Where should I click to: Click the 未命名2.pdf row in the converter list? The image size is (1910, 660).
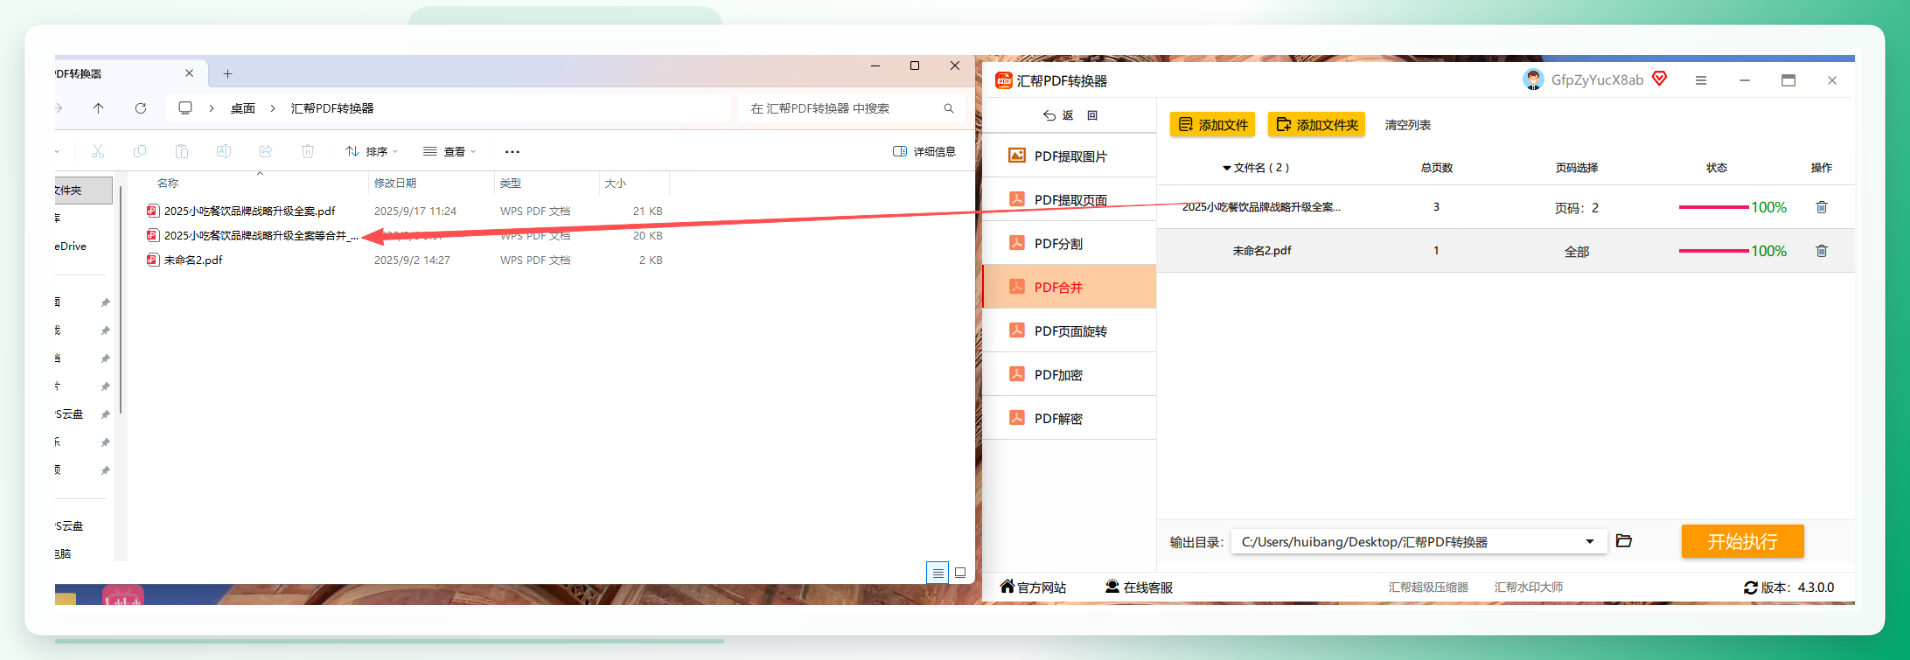coord(1505,251)
